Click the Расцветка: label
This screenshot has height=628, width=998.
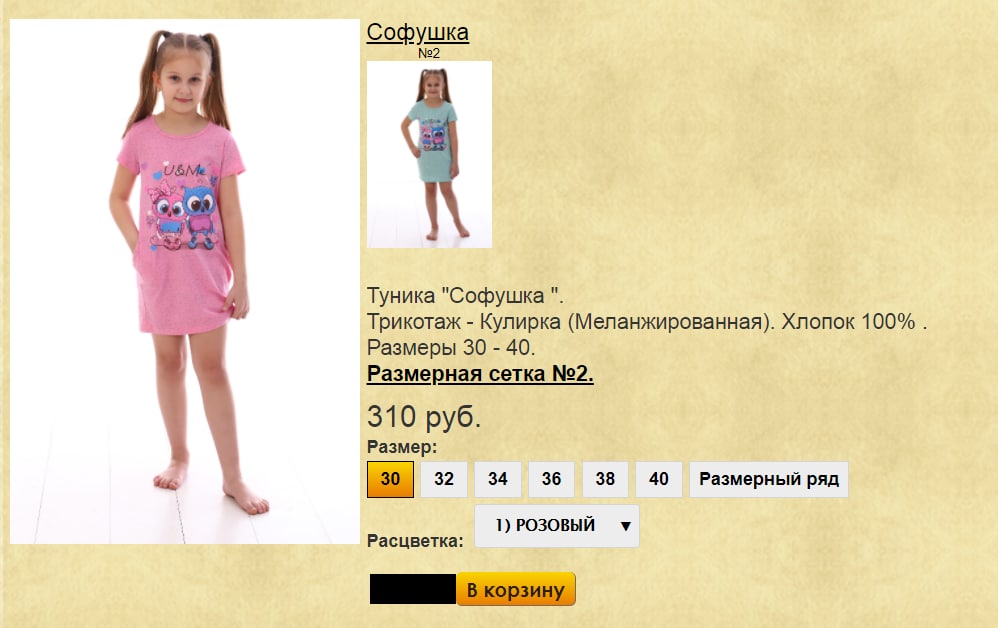click(415, 541)
